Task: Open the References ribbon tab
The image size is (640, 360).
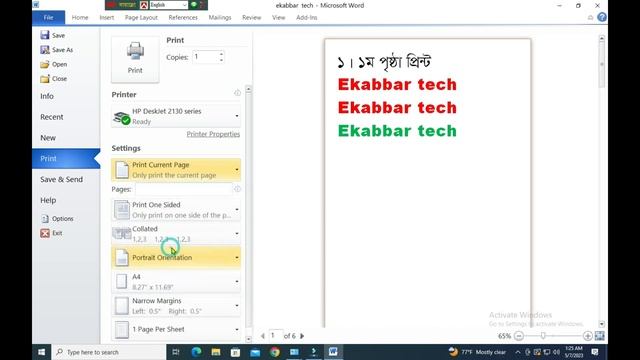Action: pyautogui.click(x=183, y=18)
